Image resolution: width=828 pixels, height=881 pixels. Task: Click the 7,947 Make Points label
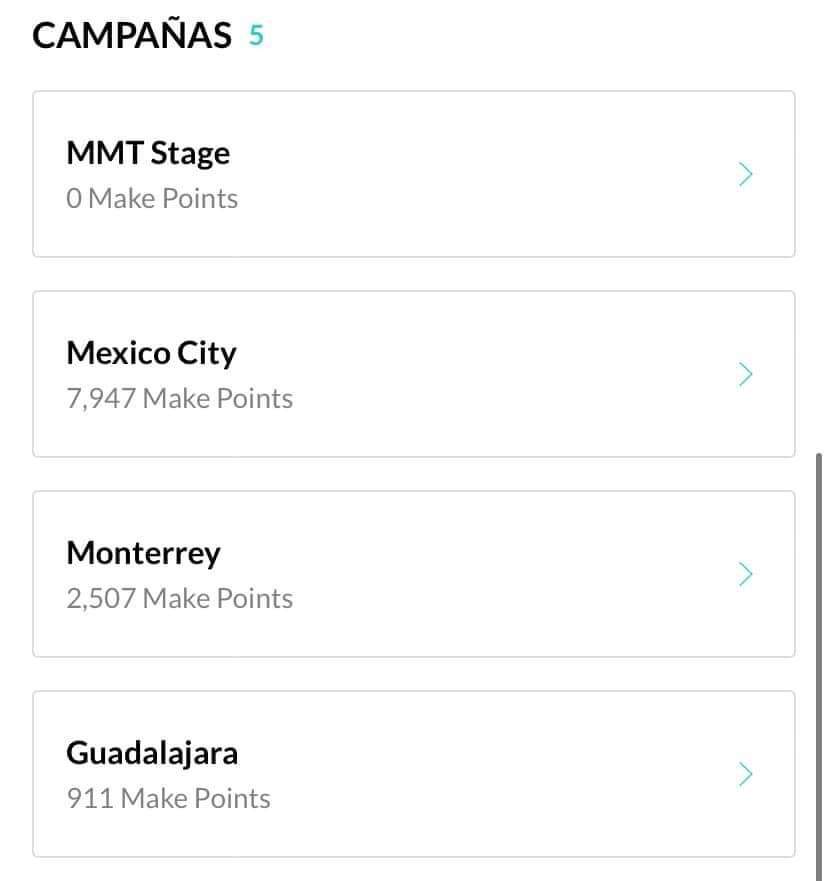[x=180, y=398]
